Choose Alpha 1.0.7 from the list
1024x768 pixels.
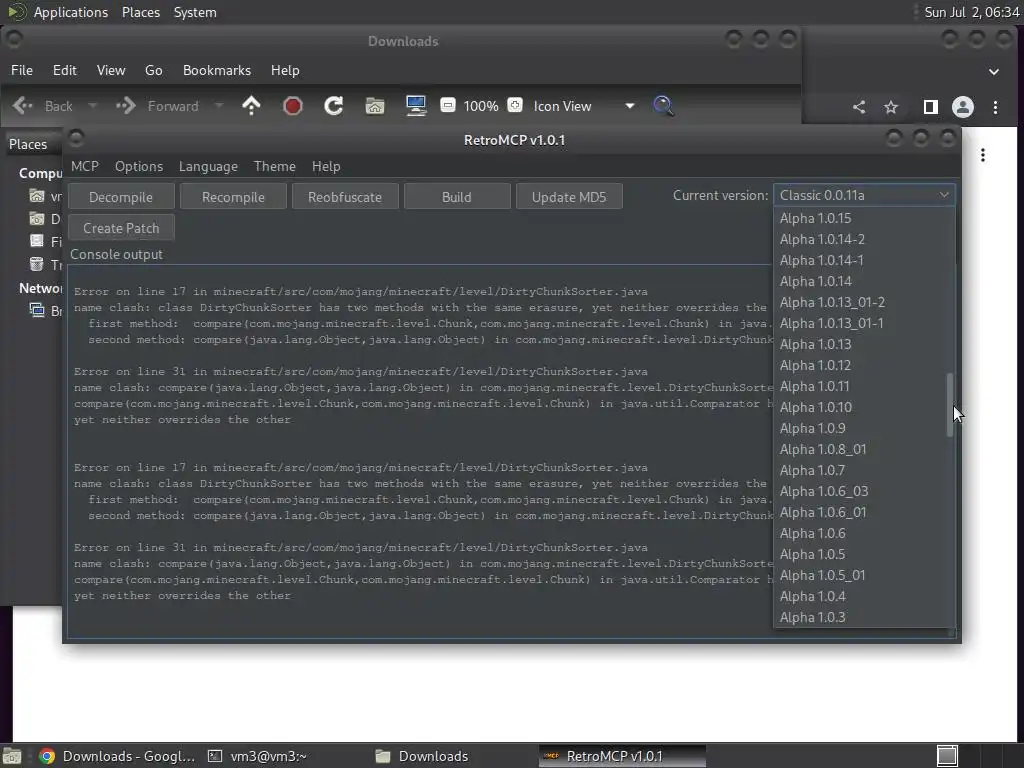click(x=861, y=470)
